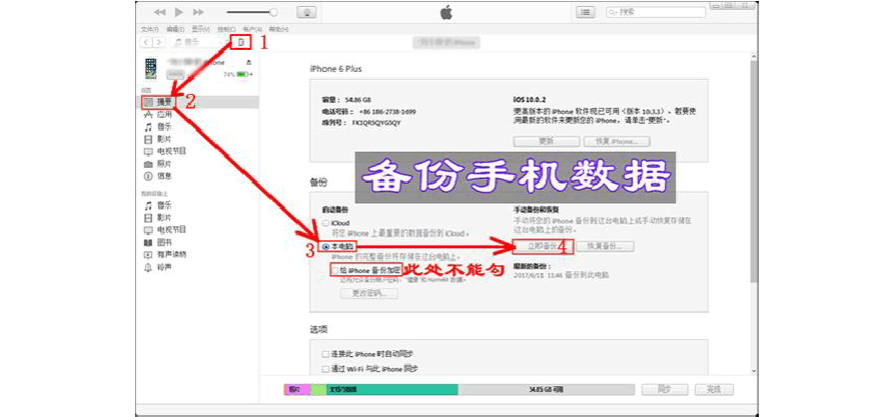This screenshot has width=893, height=417.
Task: Open the 文件 menu
Action: click(x=150, y=28)
